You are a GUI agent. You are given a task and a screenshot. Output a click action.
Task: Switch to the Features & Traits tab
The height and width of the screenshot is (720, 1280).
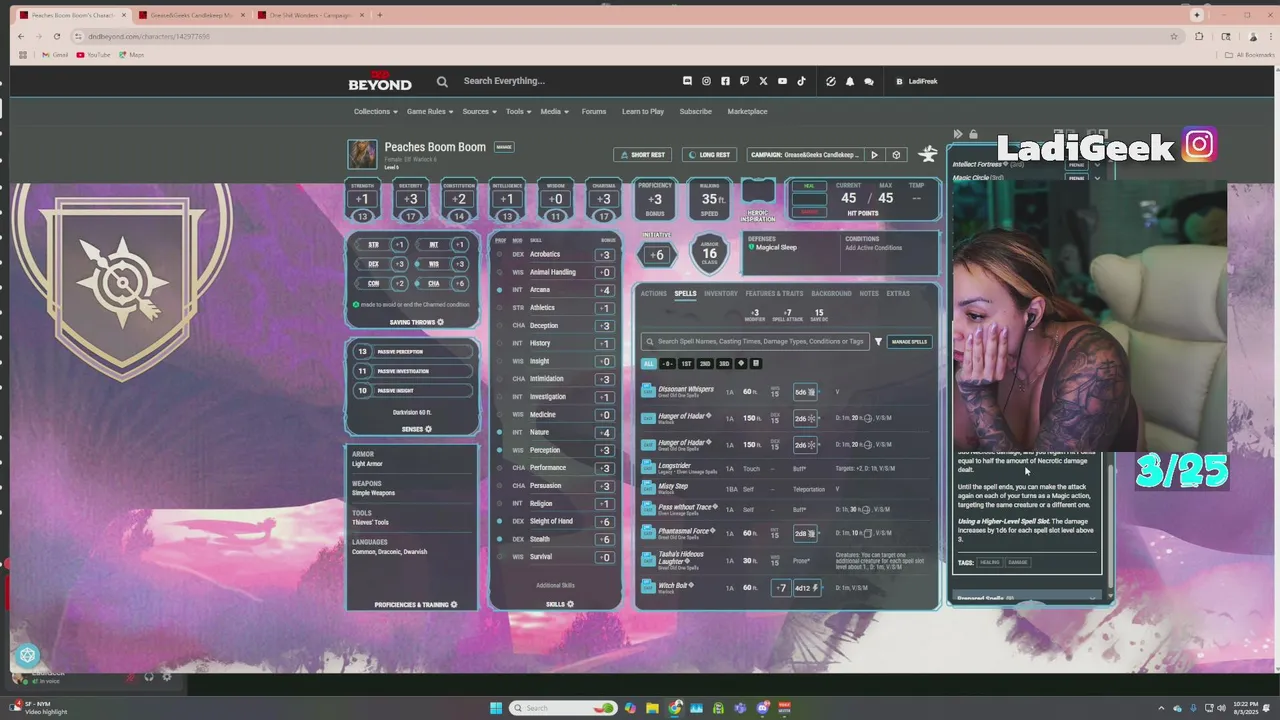pyautogui.click(x=774, y=294)
